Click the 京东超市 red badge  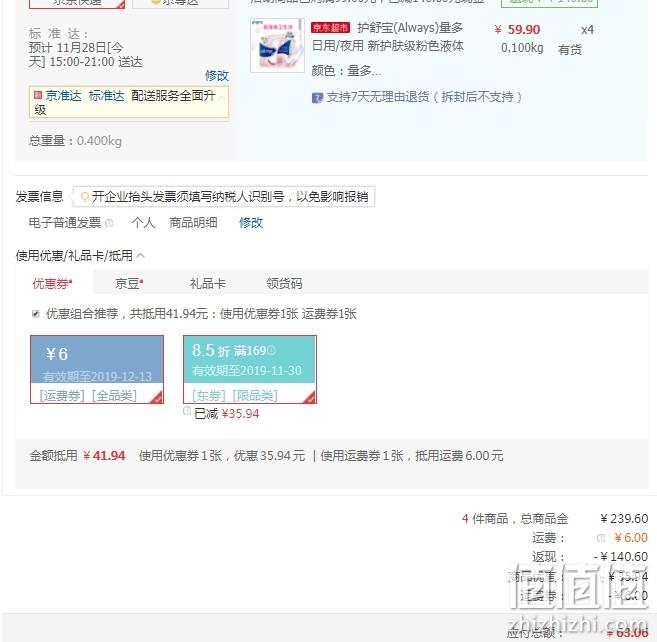(330, 28)
